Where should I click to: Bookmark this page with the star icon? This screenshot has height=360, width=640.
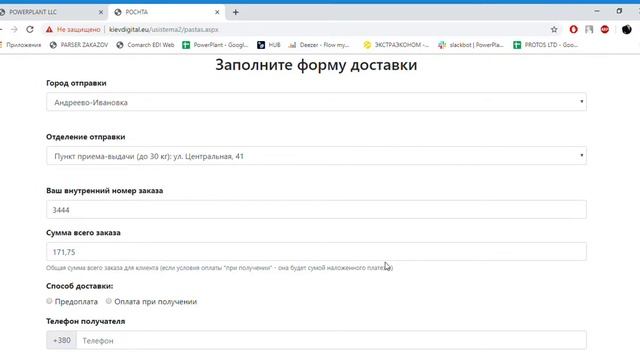(554, 29)
